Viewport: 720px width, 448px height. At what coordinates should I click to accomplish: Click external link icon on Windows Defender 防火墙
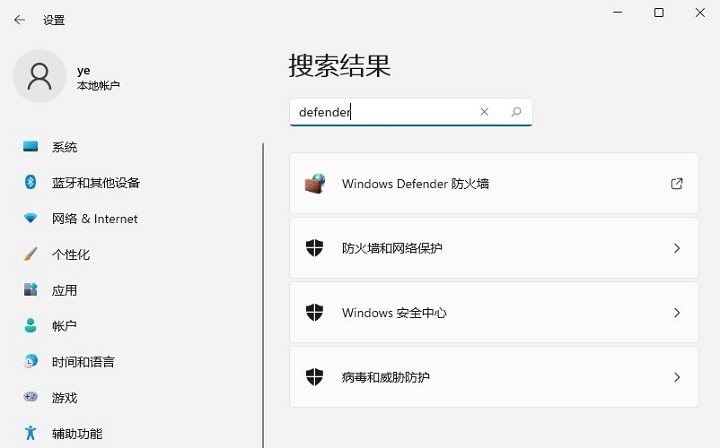(x=677, y=184)
